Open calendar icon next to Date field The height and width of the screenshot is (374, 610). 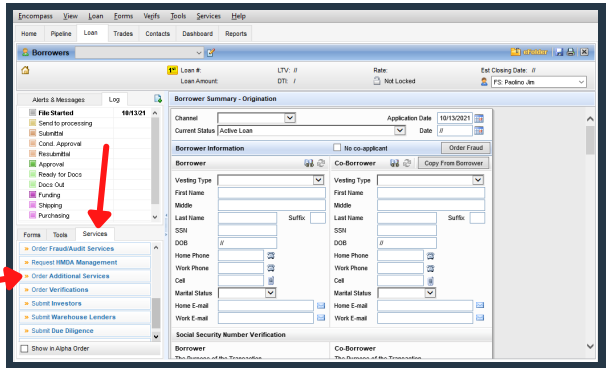pos(479,131)
